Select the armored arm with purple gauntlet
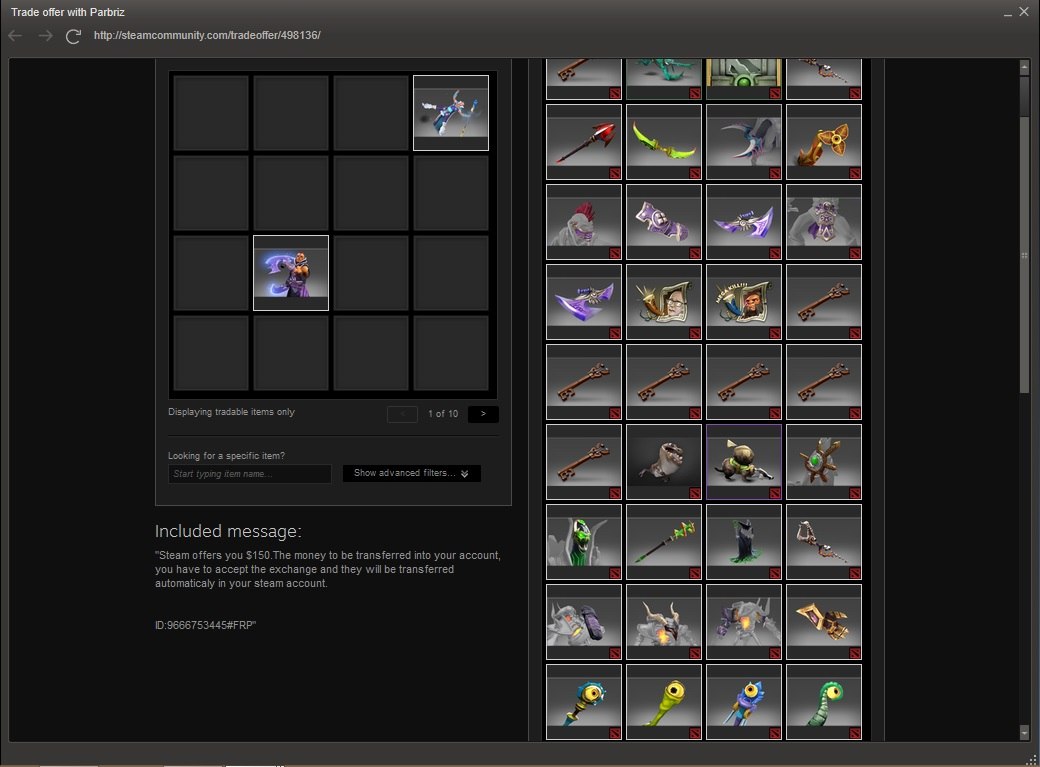Screen dimensions: 1040x767 584,622
